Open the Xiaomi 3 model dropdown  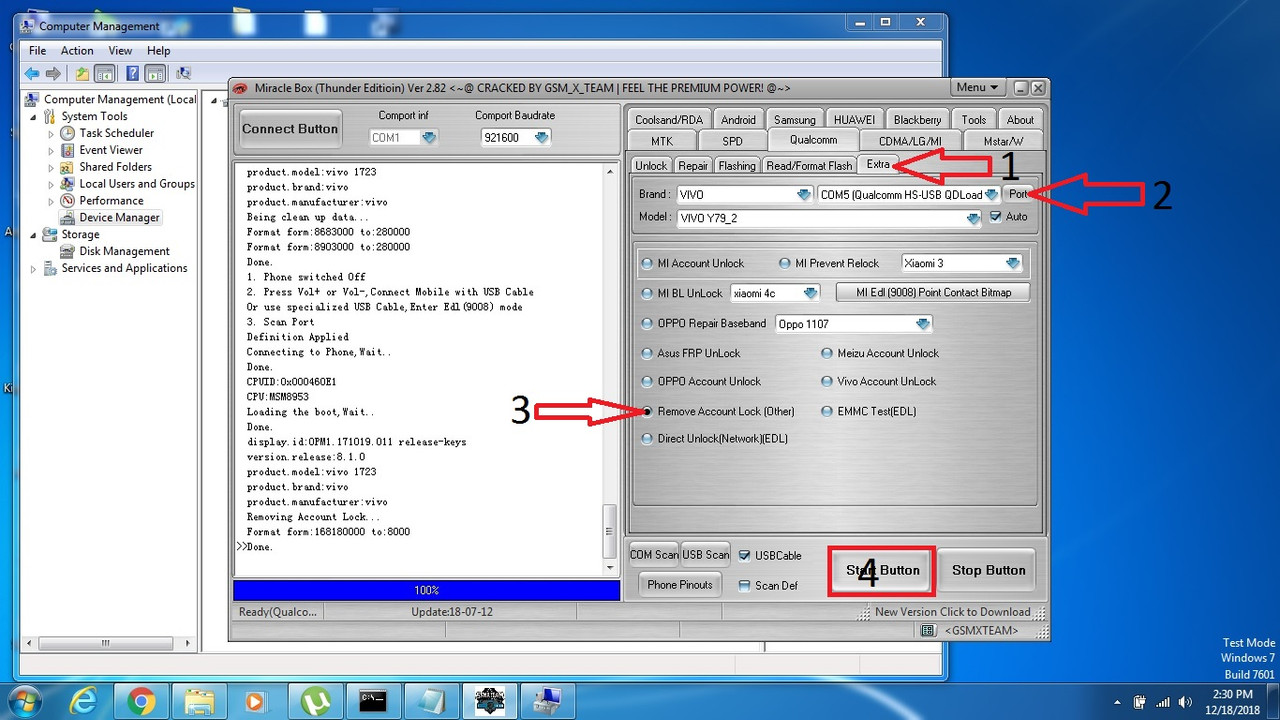(1013, 264)
